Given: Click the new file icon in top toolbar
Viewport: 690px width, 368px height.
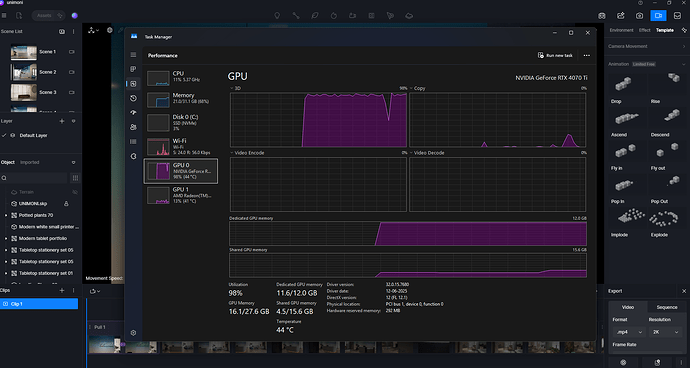Looking at the screenshot, I should 19,15.
